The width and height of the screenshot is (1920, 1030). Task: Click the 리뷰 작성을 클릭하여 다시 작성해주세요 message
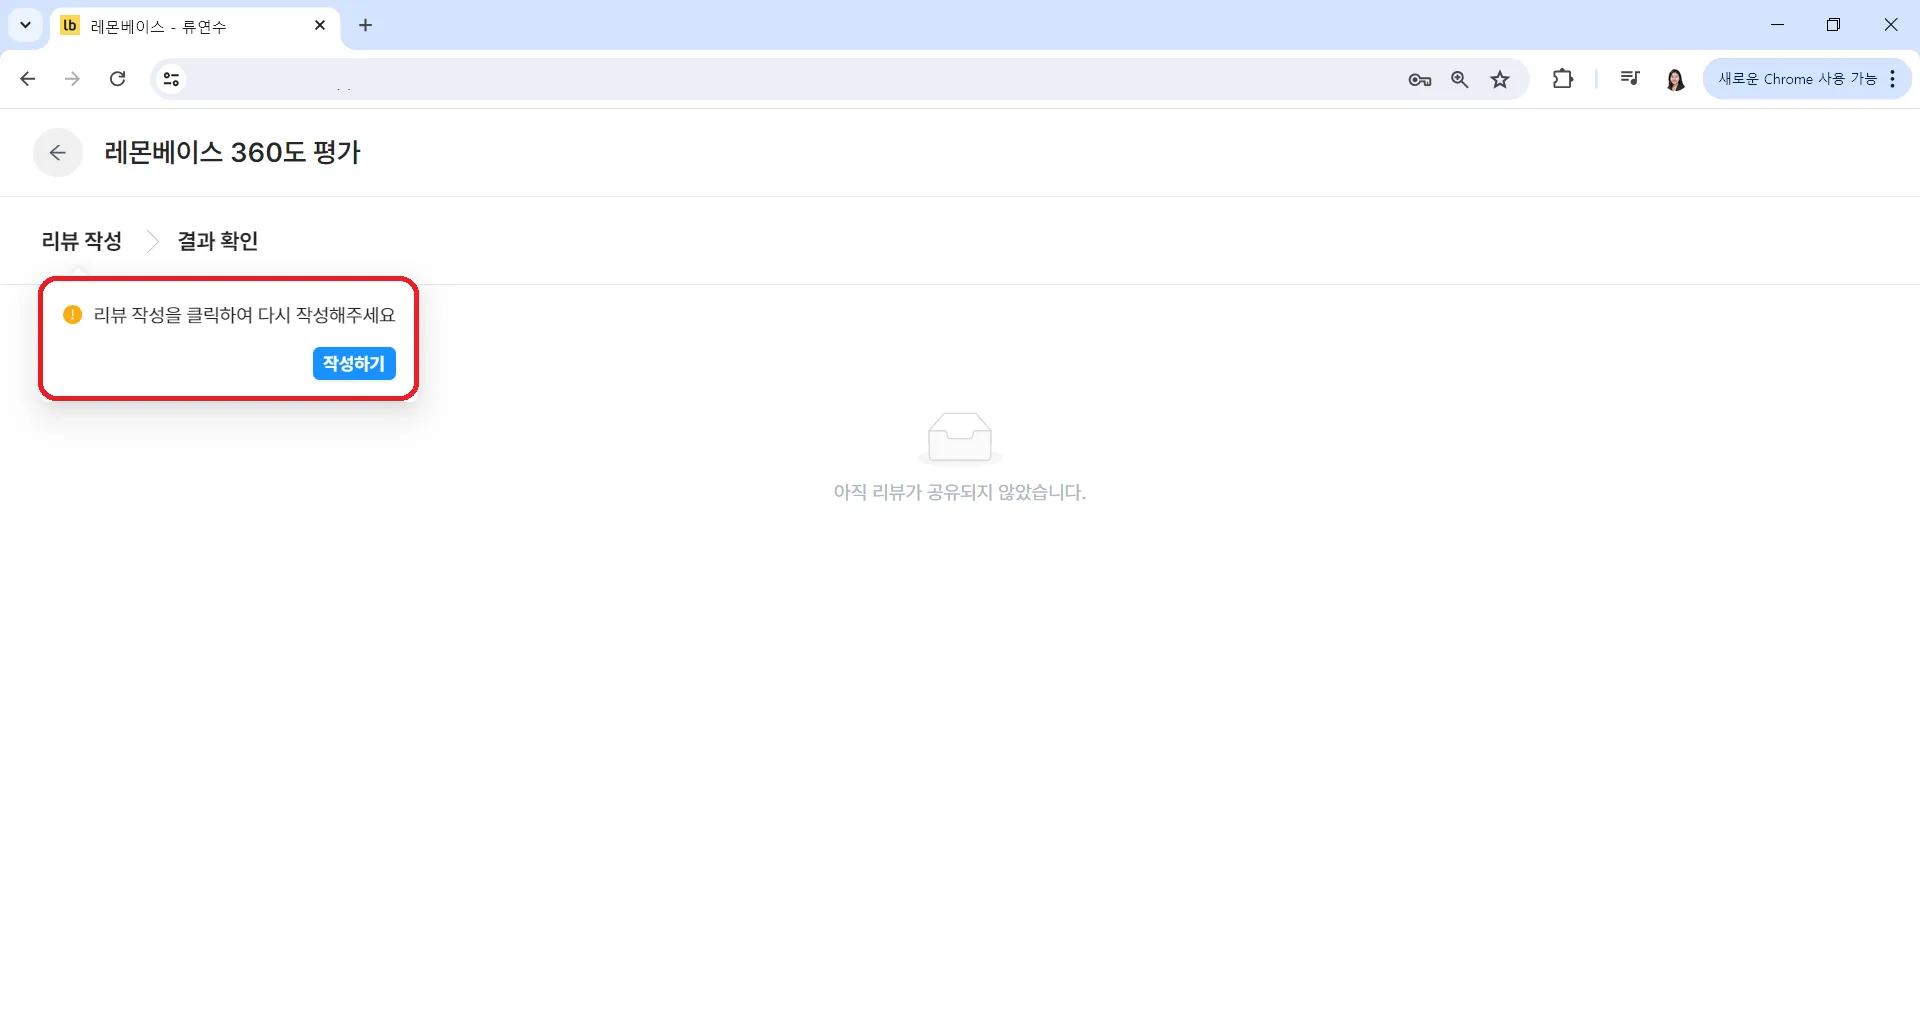tap(245, 315)
